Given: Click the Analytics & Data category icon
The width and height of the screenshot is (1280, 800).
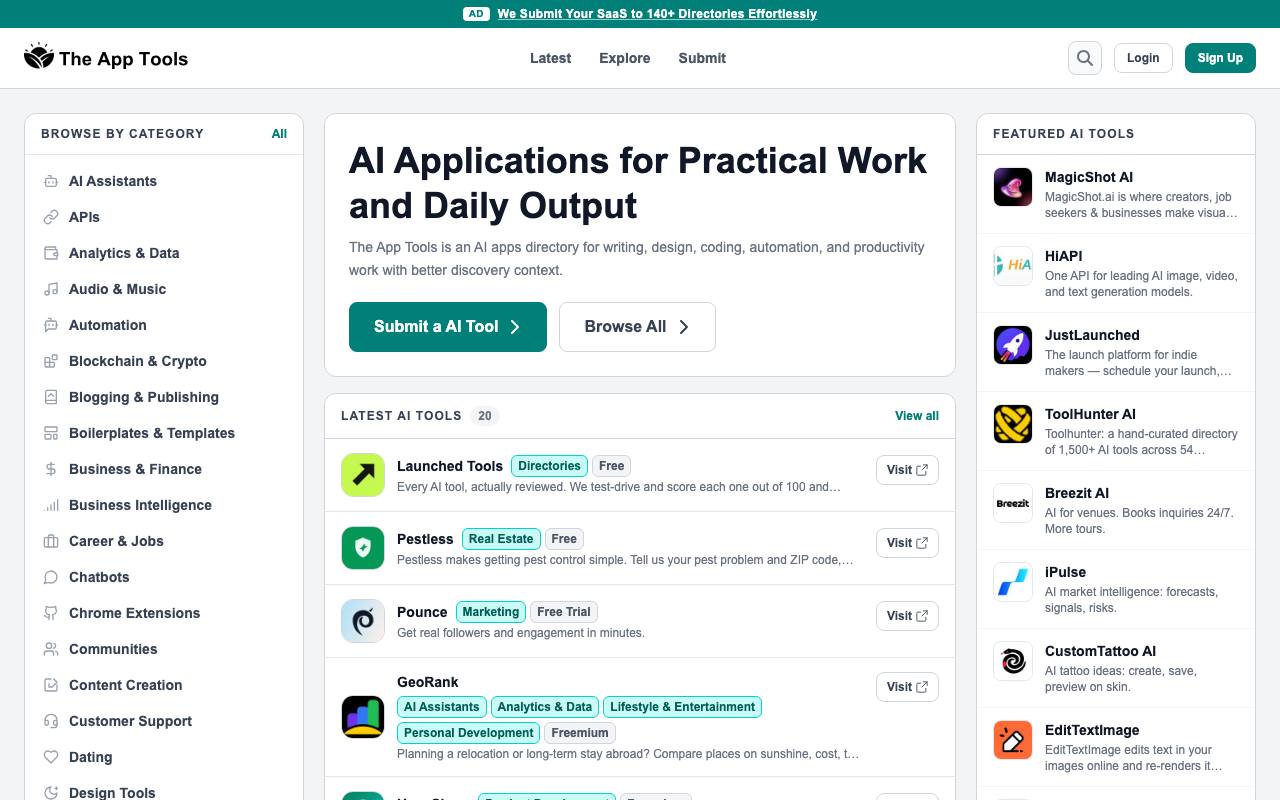Looking at the screenshot, I should click(x=51, y=253).
